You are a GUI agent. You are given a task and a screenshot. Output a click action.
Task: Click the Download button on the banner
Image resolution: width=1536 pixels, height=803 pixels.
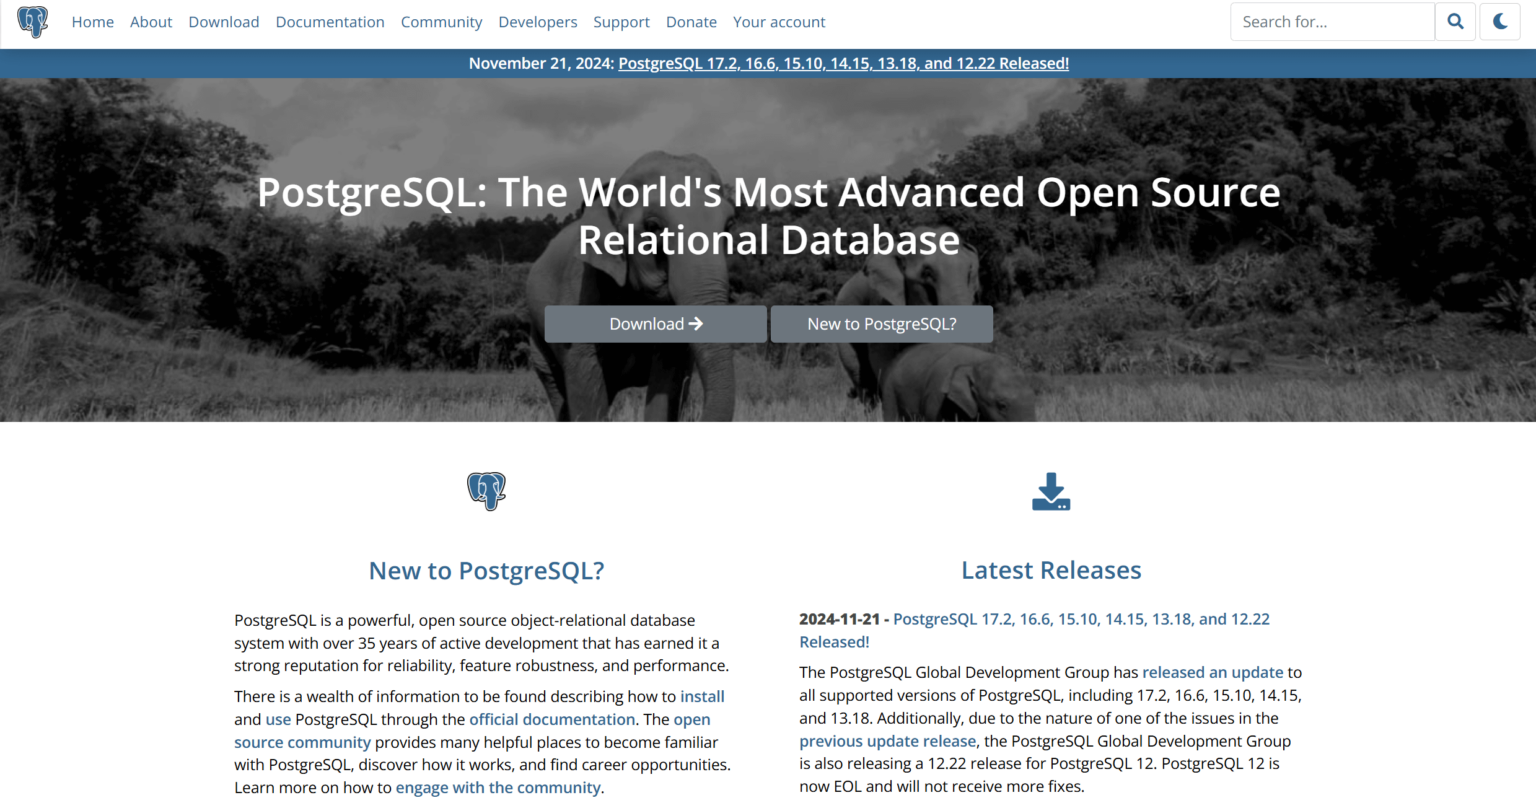pos(655,323)
